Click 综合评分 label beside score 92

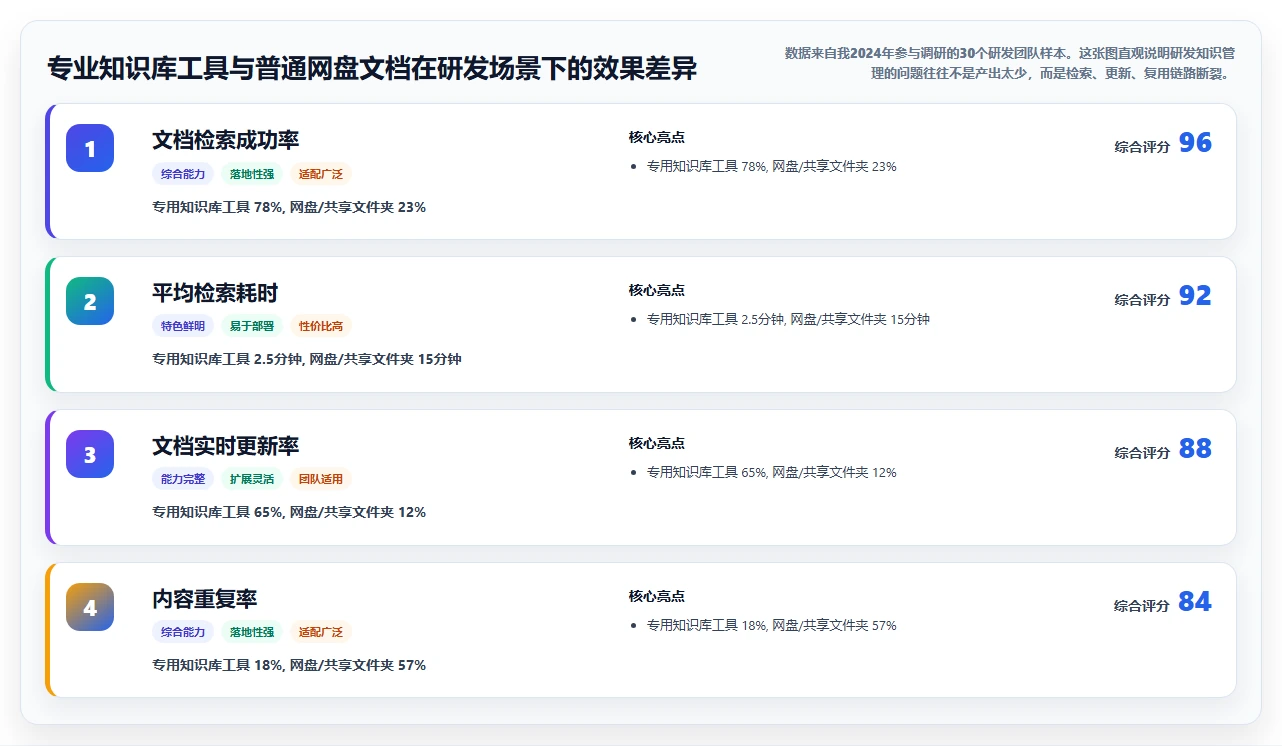(x=1142, y=300)
